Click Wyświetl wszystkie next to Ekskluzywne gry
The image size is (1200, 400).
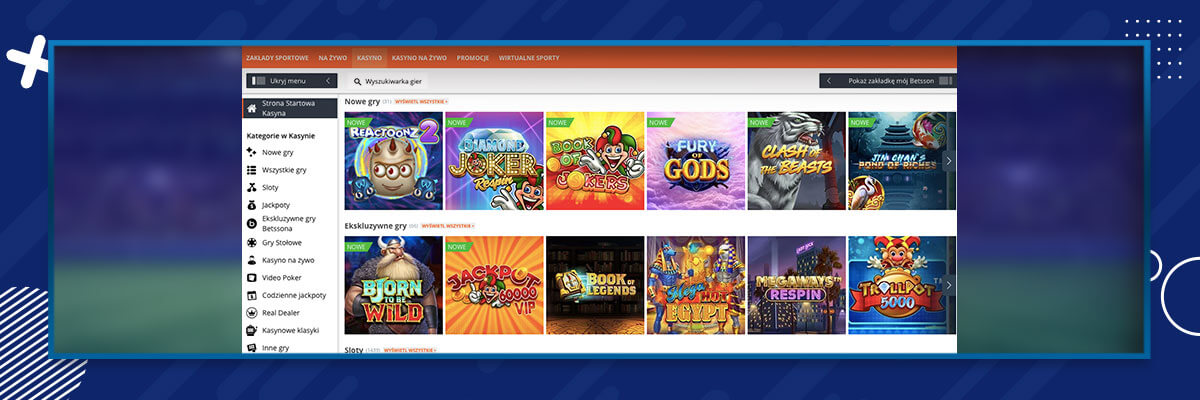coord(448,226)
